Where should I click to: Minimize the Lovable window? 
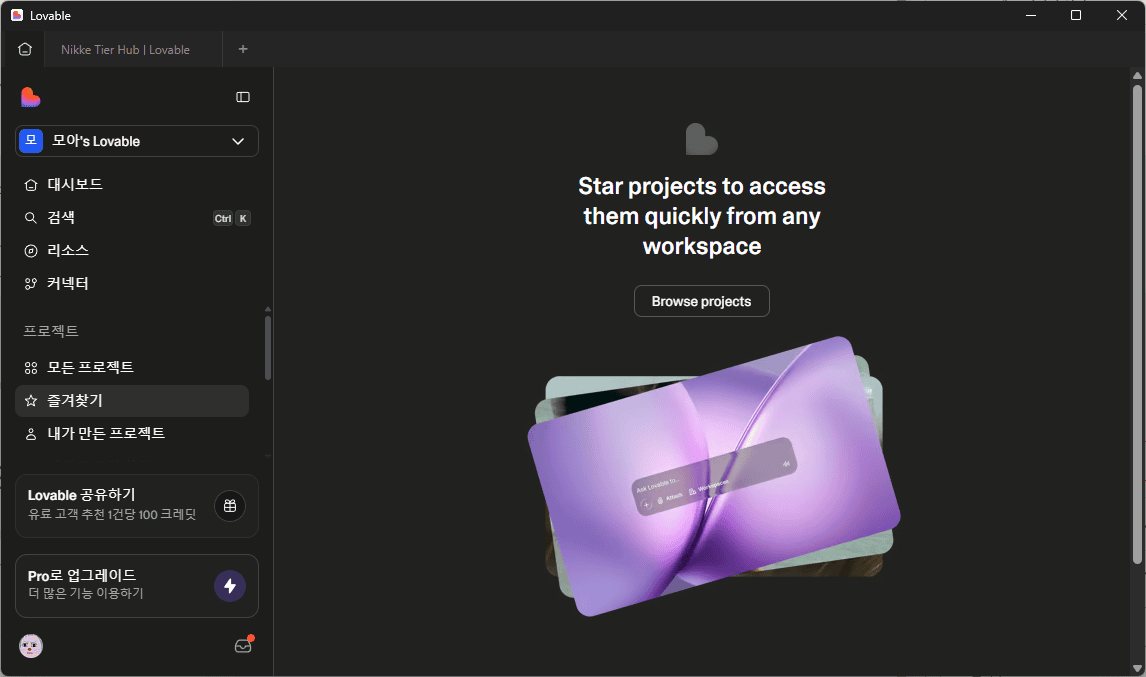[x=1031, y=15]
